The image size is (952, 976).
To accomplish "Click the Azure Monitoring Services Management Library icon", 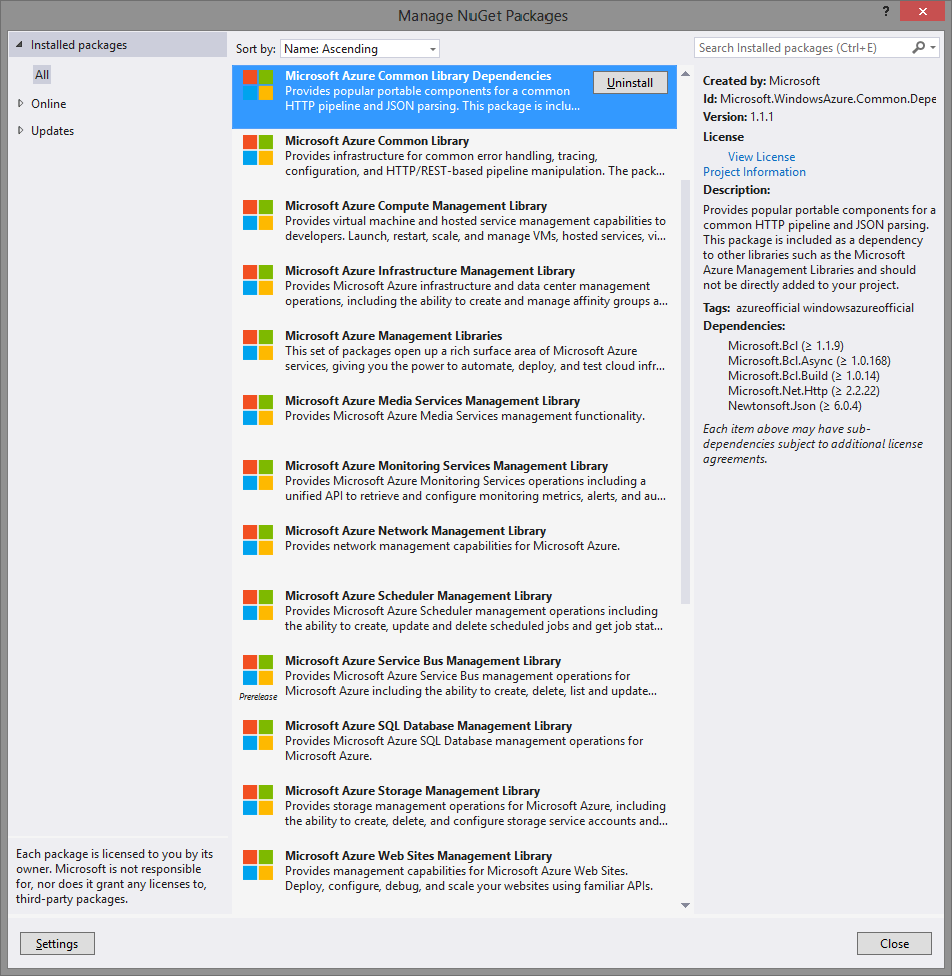I will coord(258,475).
